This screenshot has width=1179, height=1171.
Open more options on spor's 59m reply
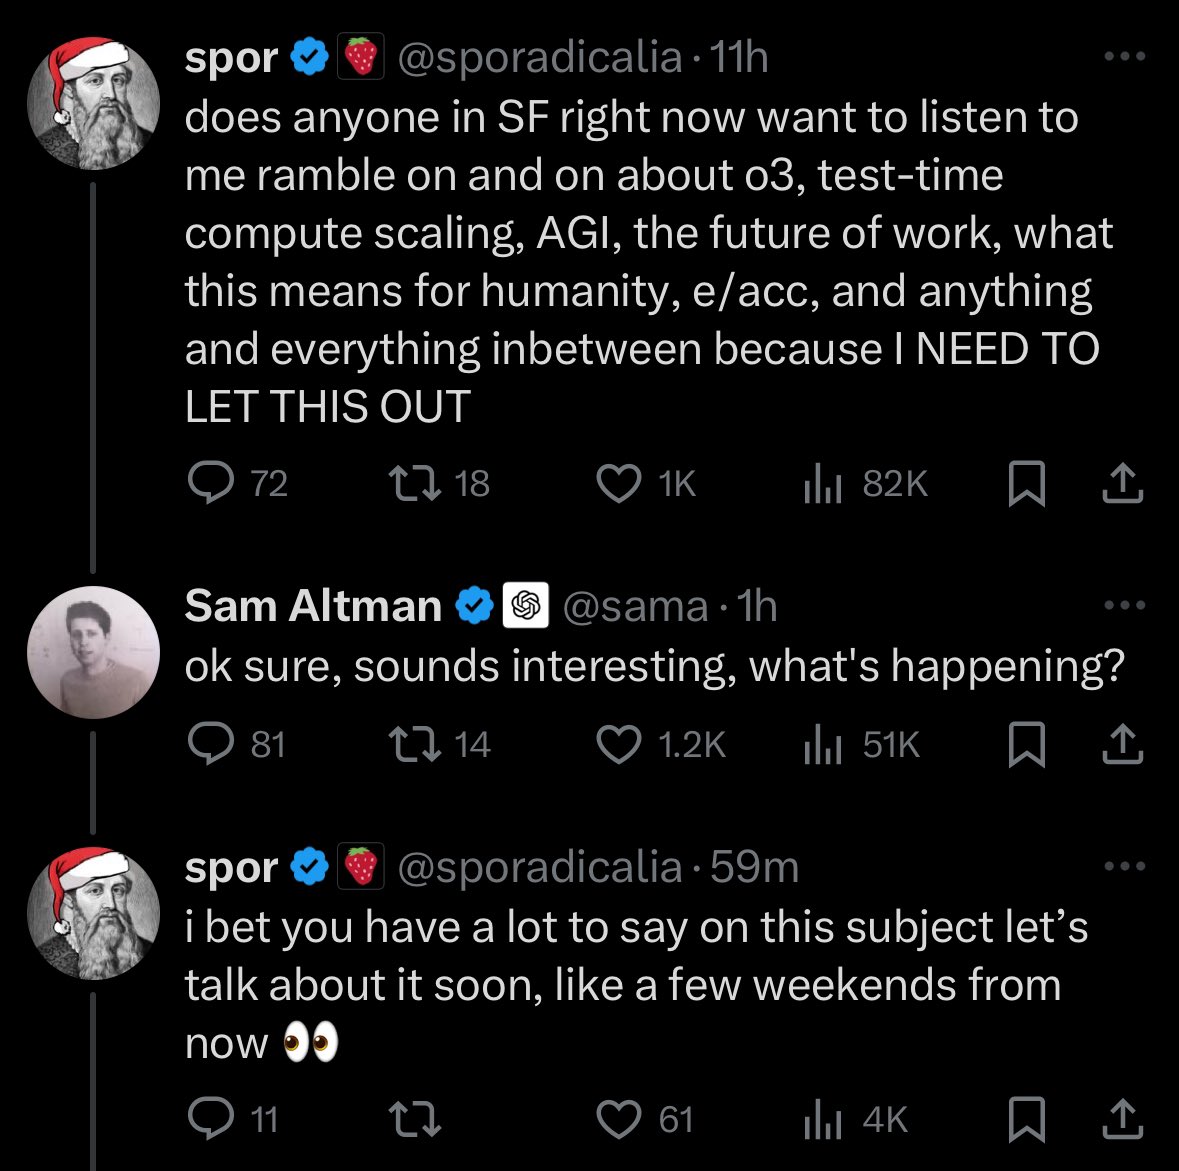click(1124, 866)
